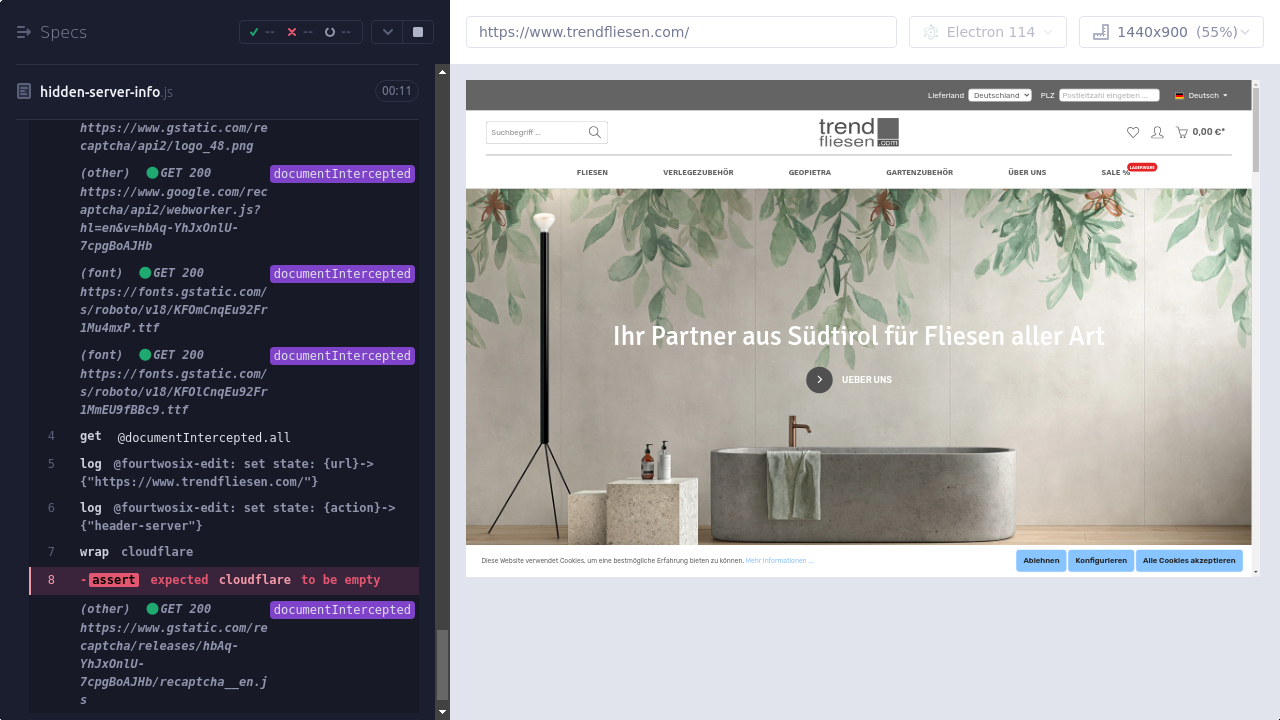Open the GARTENZUBEHÖR navigation menu
Image resolution: width=1280 pixels, height=720 pixels.
[x=919, y=173]
